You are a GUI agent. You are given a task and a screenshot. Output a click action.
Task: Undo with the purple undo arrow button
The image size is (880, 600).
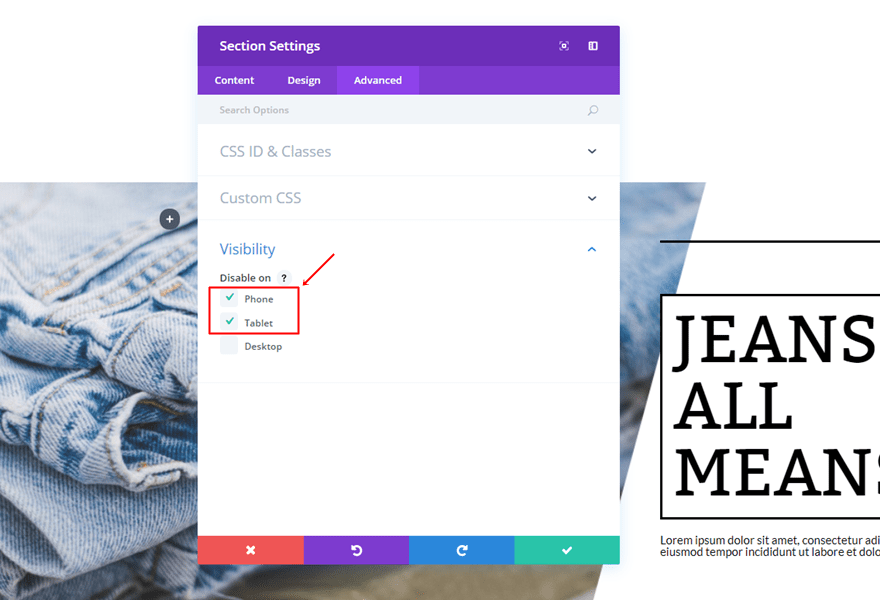356,550
